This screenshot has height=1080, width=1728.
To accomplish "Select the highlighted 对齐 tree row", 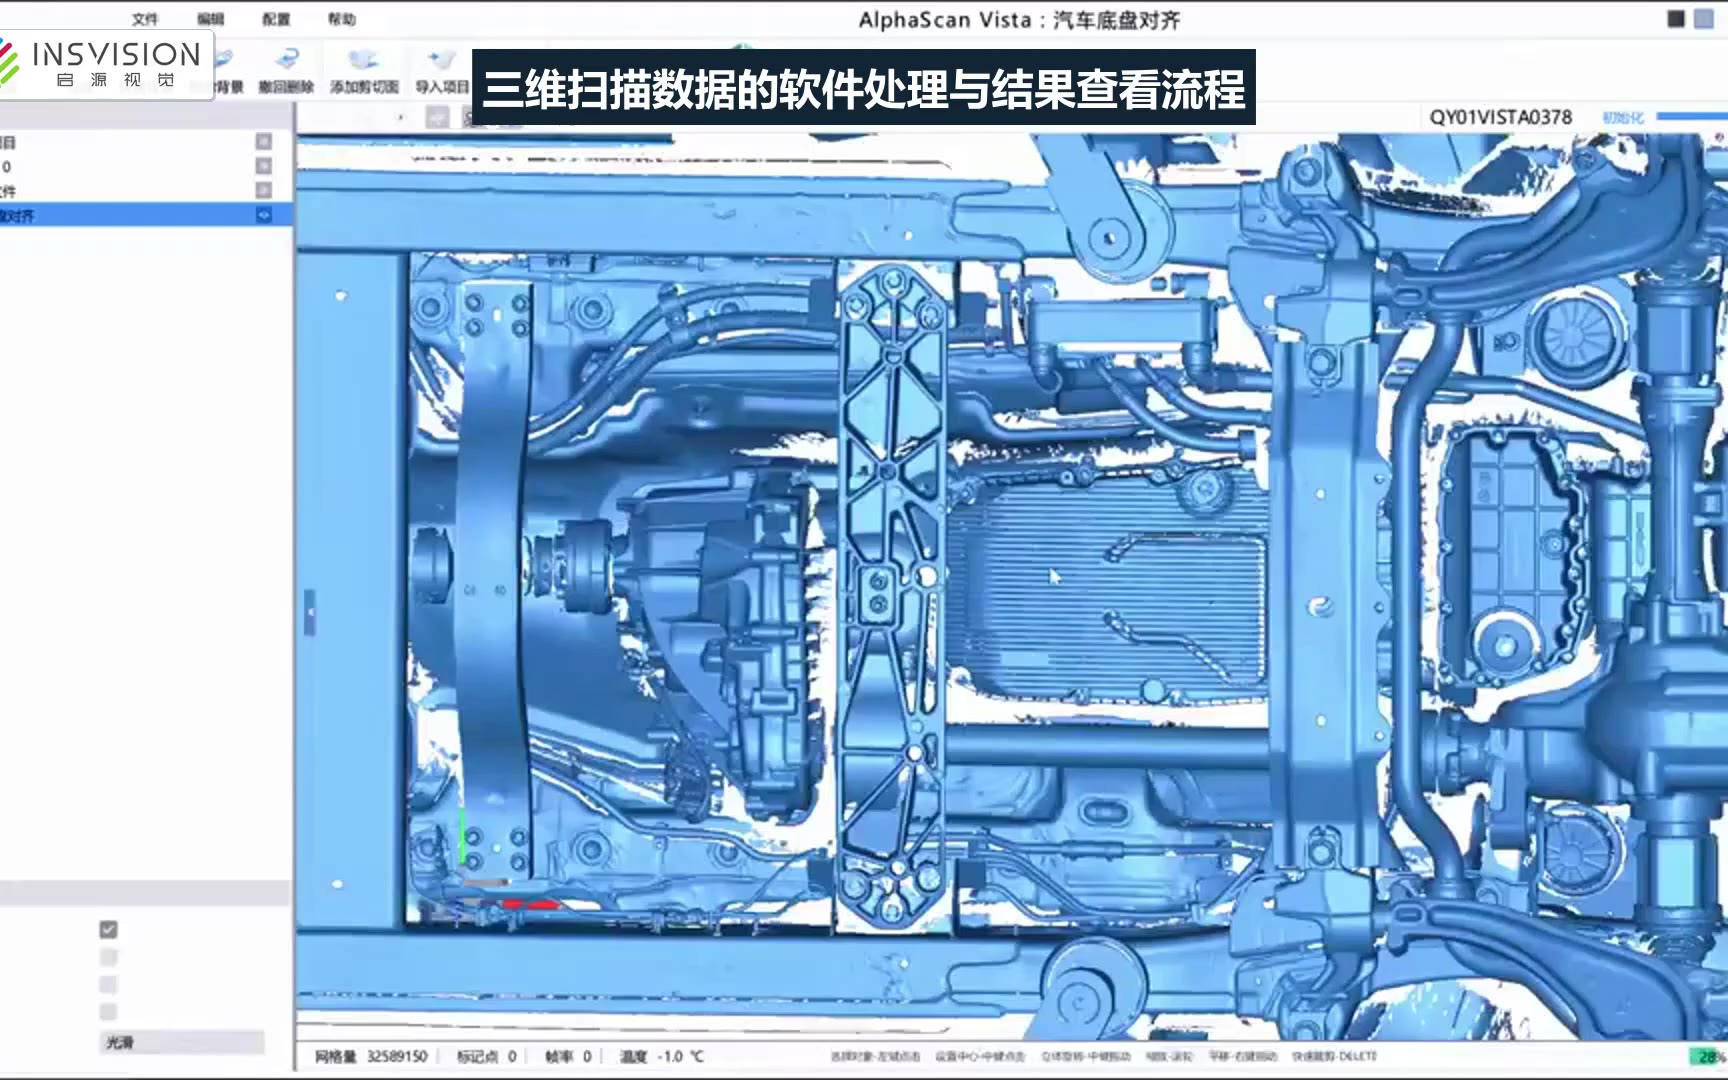I will tap(146, 215).
